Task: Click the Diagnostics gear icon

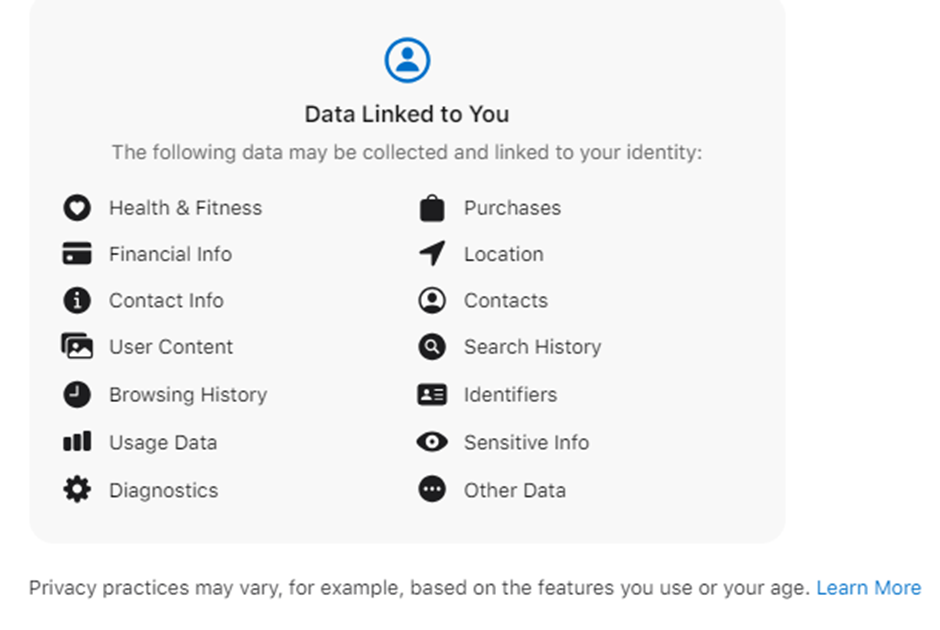Action: (78, 489)
